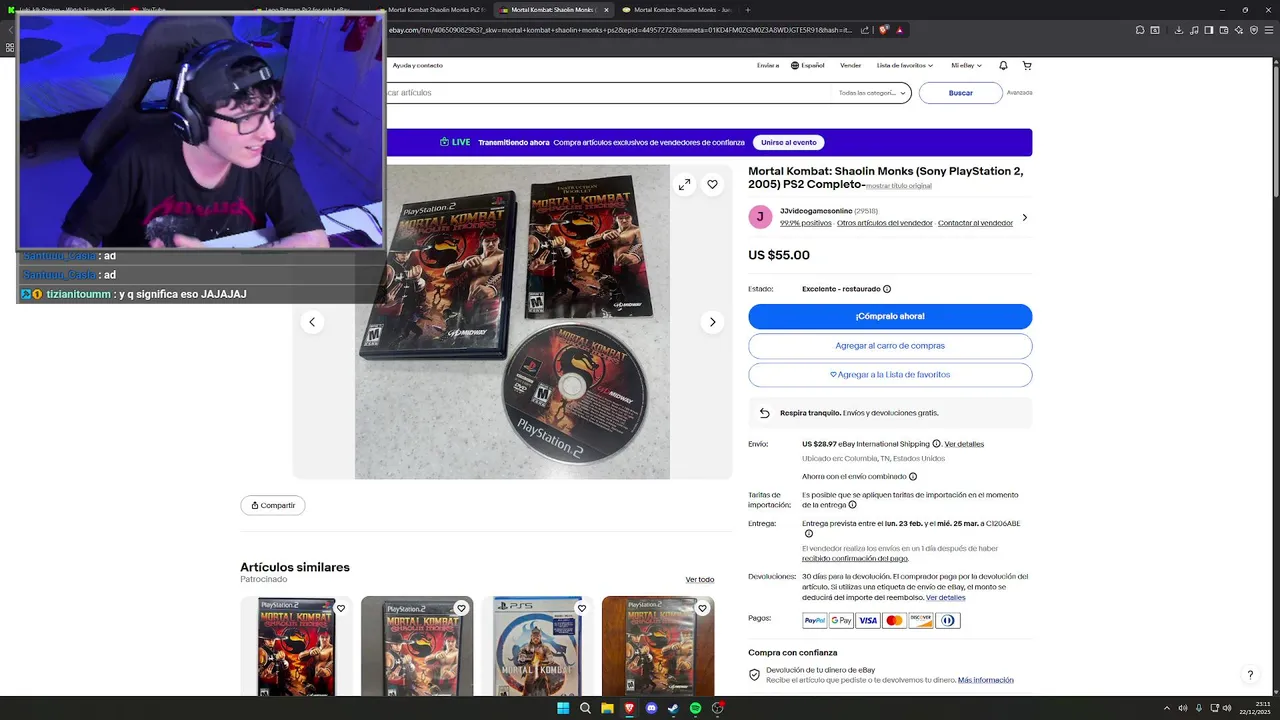The width and height of the screenshot is (1280, 720).
Task: Click the ¡Cómpralo ahora! button
Action: click(890, 316)
